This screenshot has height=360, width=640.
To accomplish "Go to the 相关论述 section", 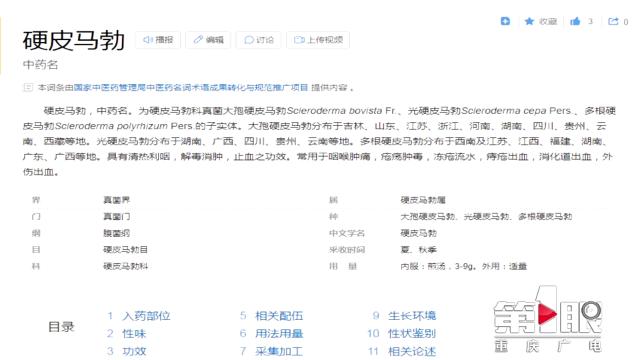I will point(412,351).
